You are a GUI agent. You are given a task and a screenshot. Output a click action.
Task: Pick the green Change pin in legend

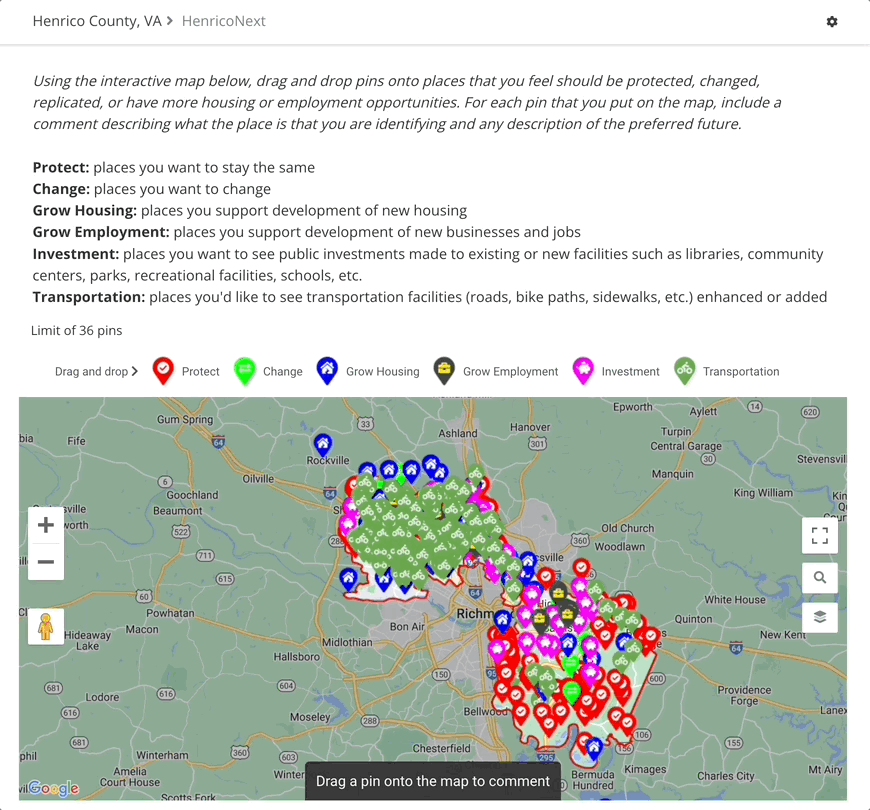pos(244,370)
